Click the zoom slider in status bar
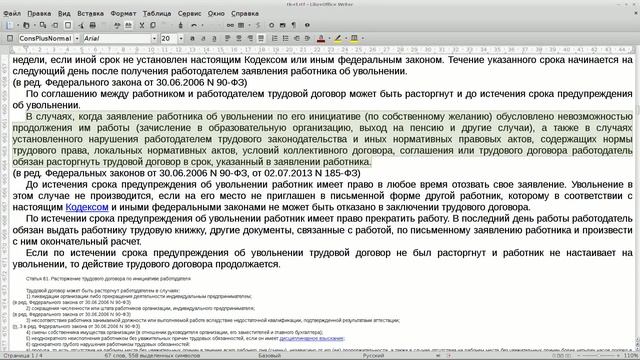 click(x=599, y=356)
